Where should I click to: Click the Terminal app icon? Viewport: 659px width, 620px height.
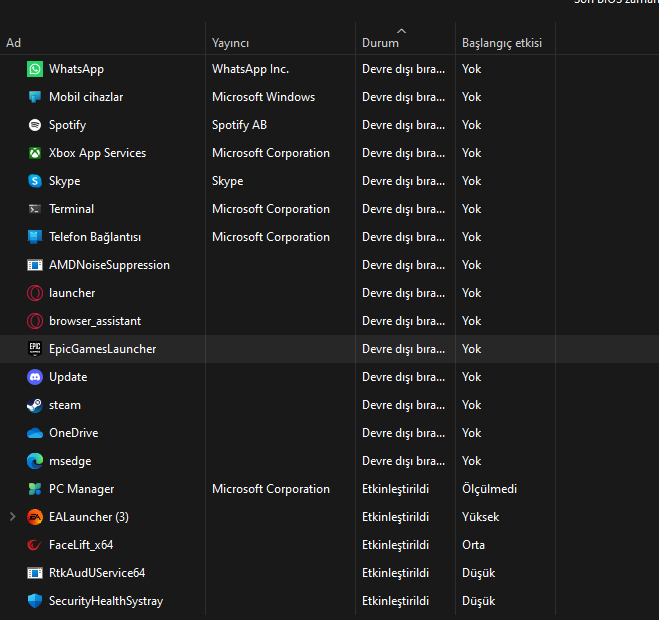coord(35,209)
